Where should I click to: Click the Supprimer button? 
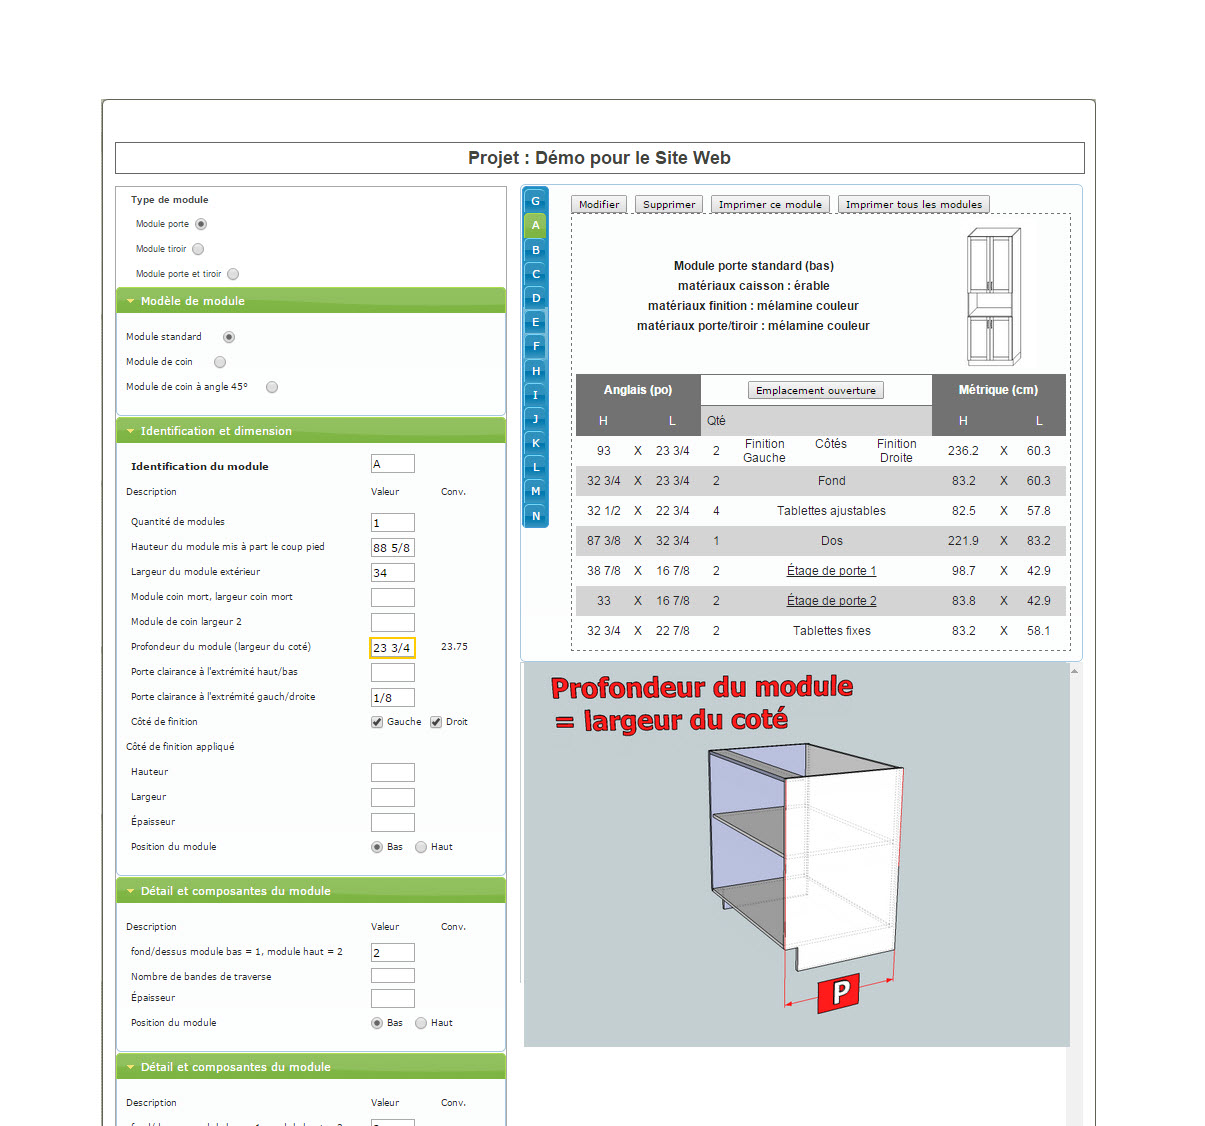668,205
